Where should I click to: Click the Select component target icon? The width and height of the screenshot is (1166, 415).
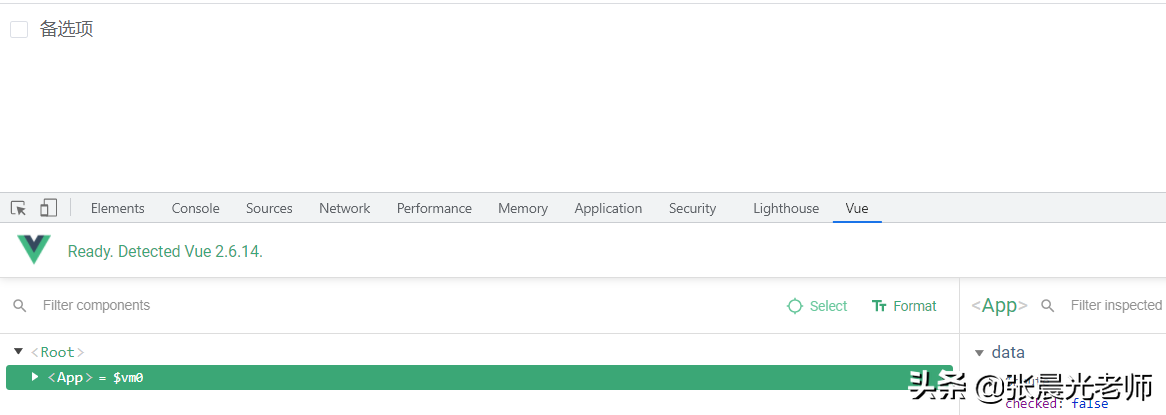pos(795,306)
